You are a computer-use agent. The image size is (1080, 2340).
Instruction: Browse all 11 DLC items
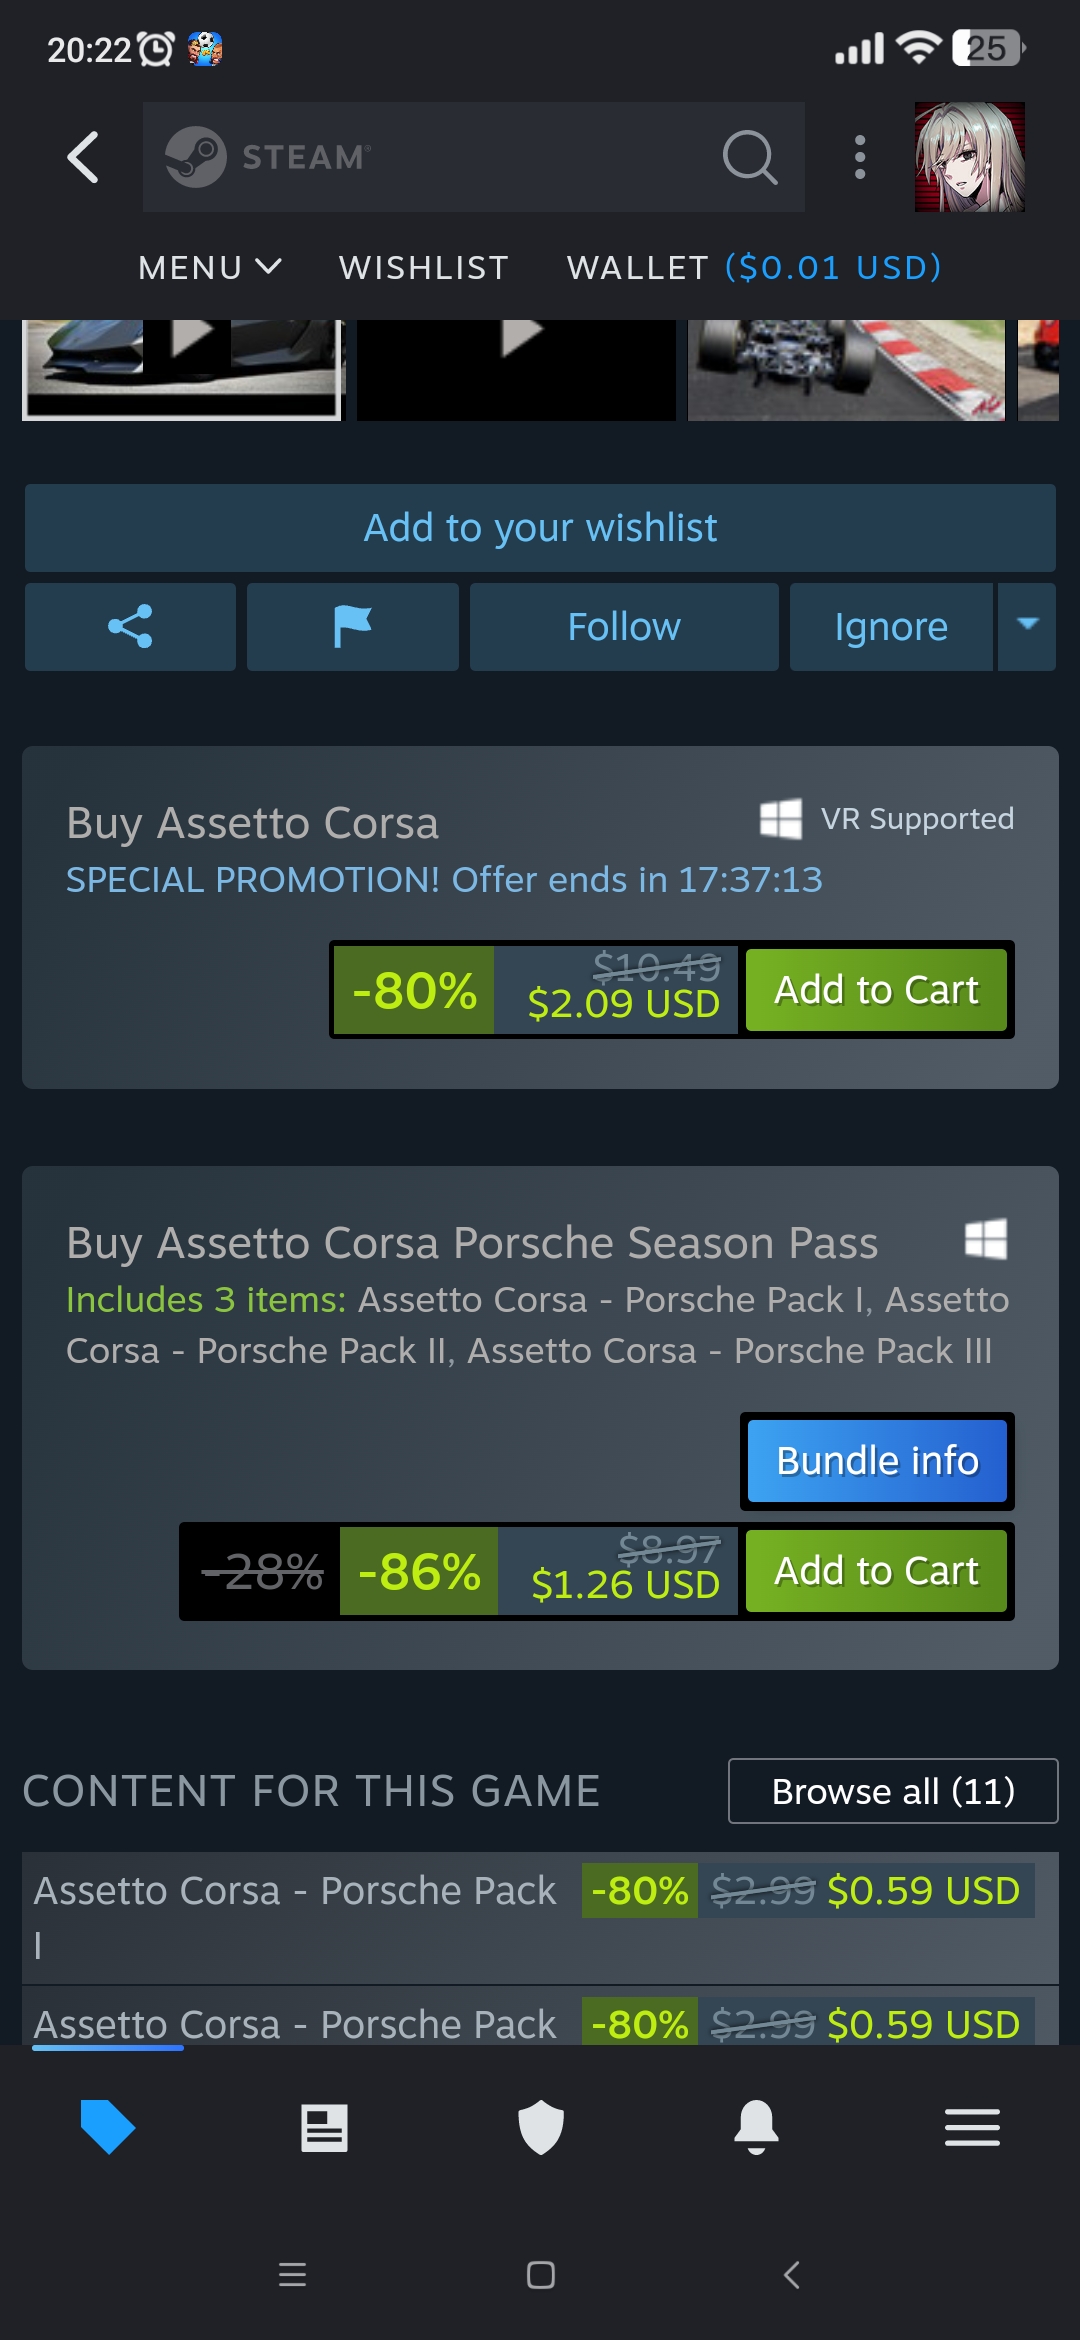892,1791
